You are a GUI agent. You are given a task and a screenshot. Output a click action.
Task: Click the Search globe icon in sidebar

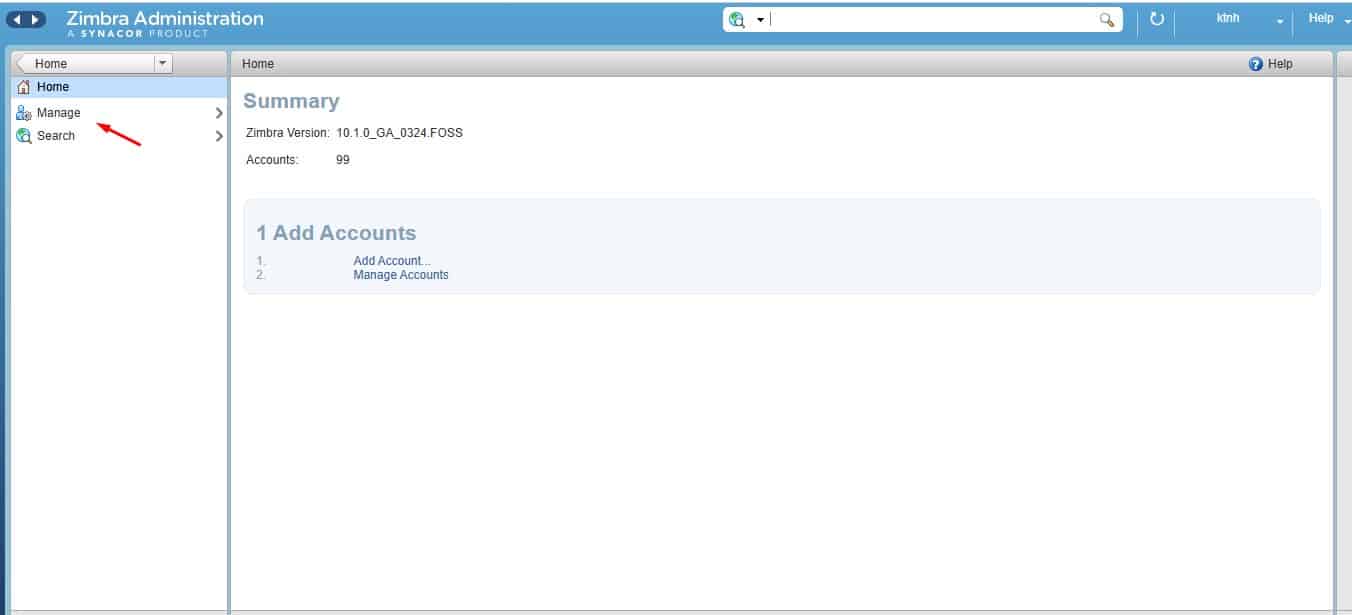(24, 136)
